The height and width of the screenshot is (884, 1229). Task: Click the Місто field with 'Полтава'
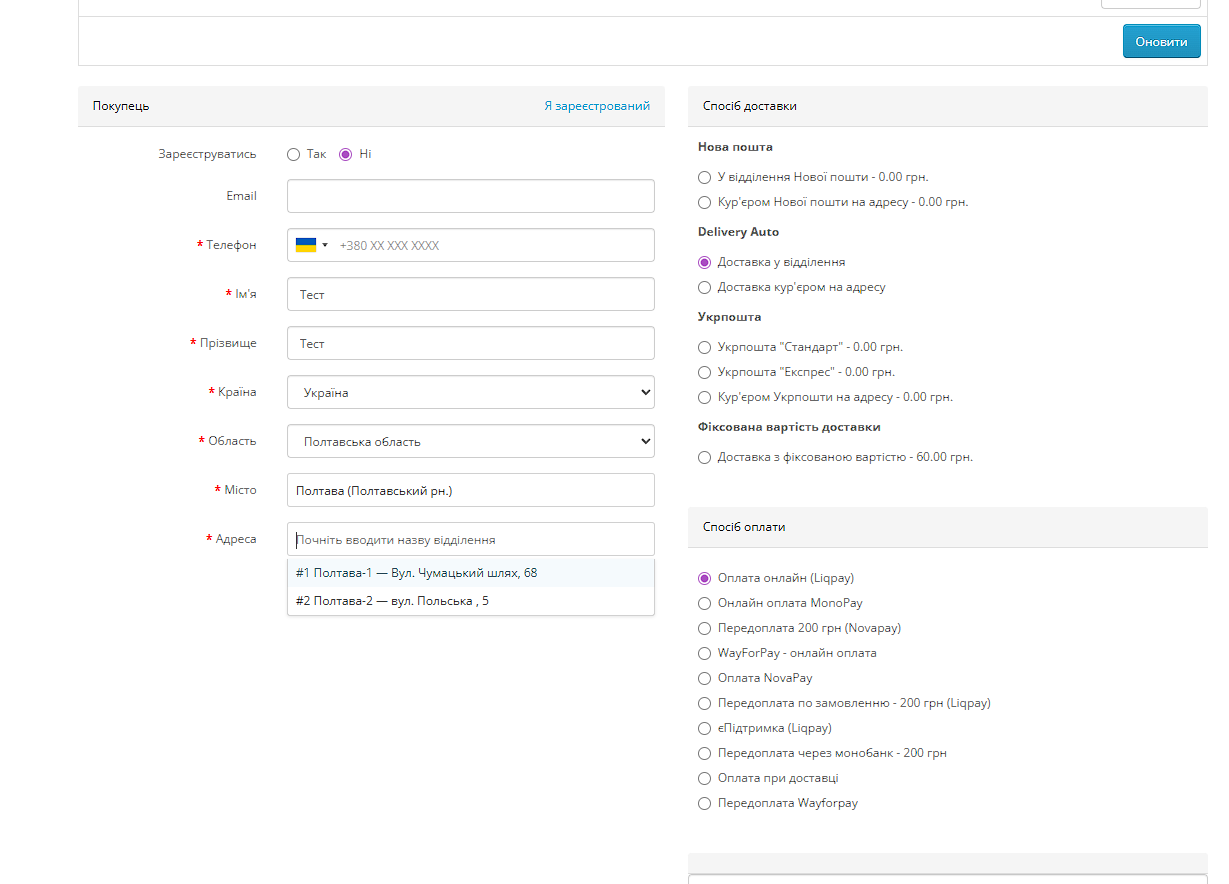[471, 490]
